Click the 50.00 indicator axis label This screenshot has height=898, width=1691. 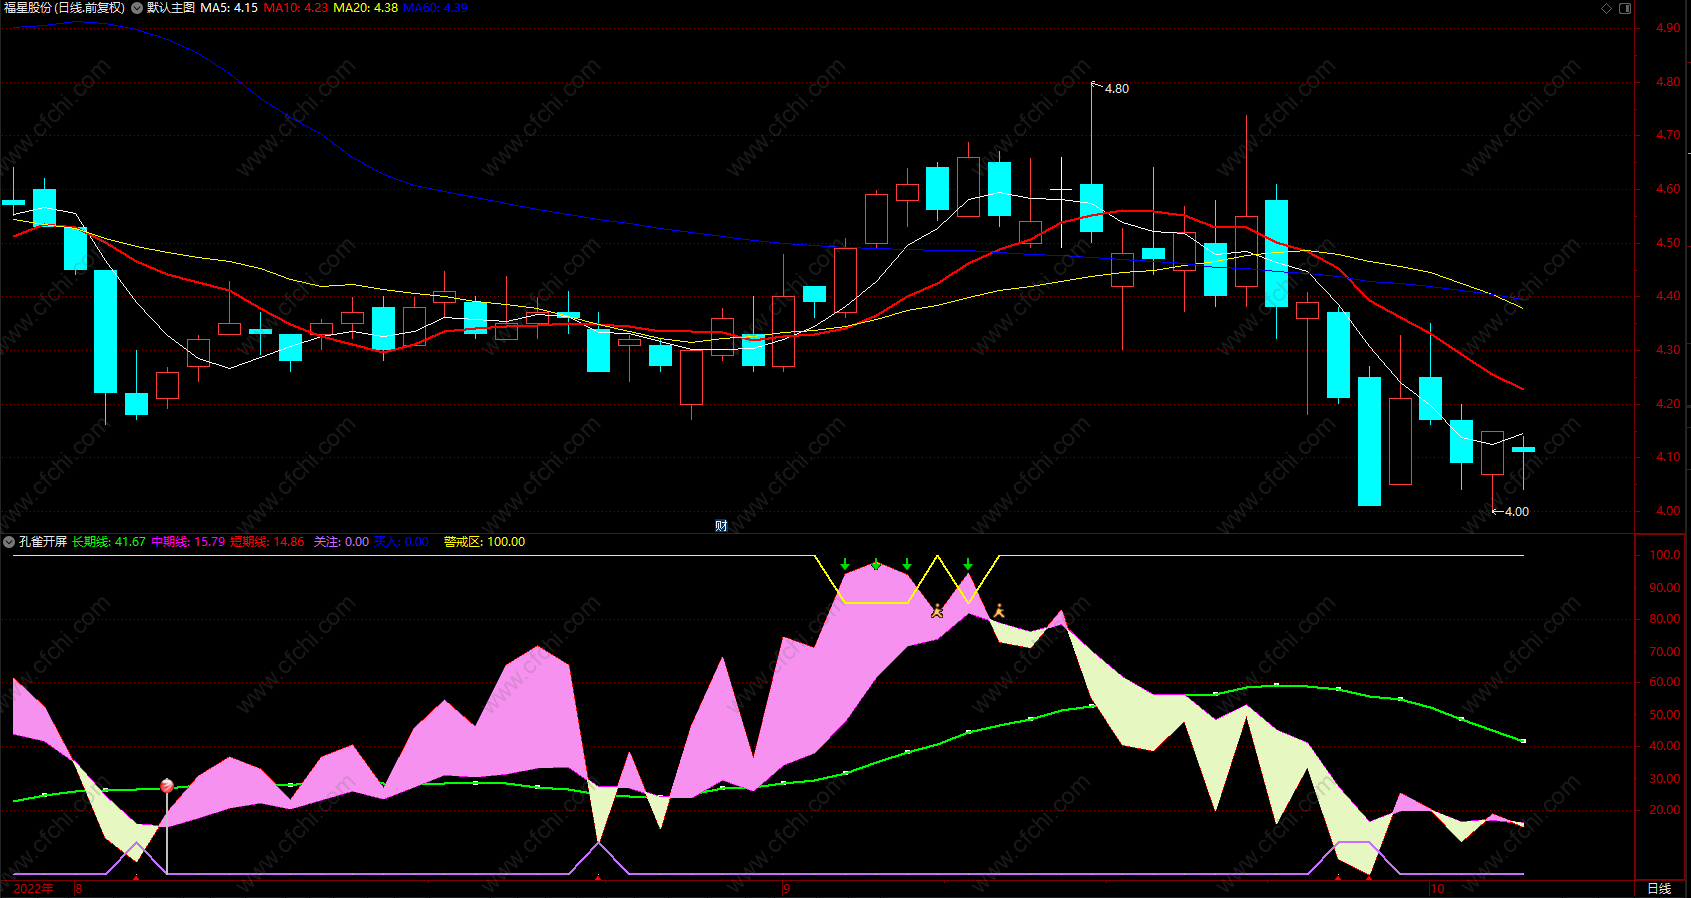(x=1665, y=715)
